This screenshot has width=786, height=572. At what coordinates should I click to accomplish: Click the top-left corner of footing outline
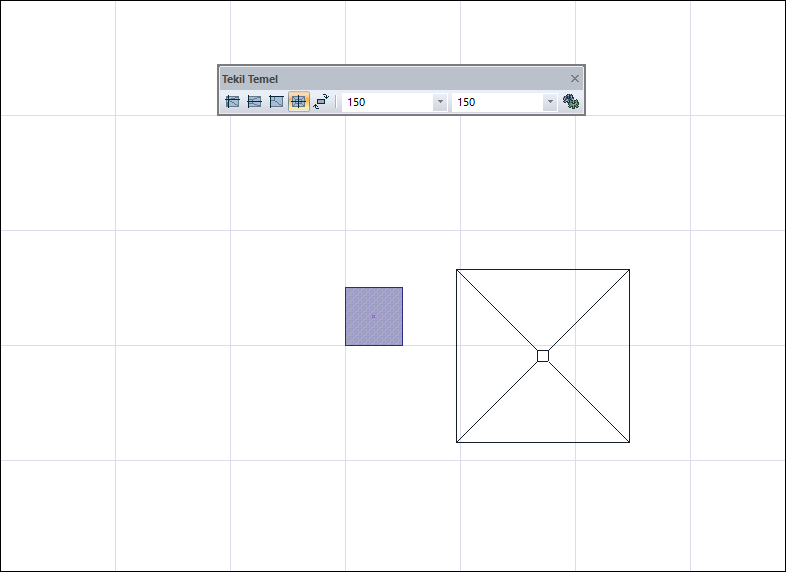[457, 270]
